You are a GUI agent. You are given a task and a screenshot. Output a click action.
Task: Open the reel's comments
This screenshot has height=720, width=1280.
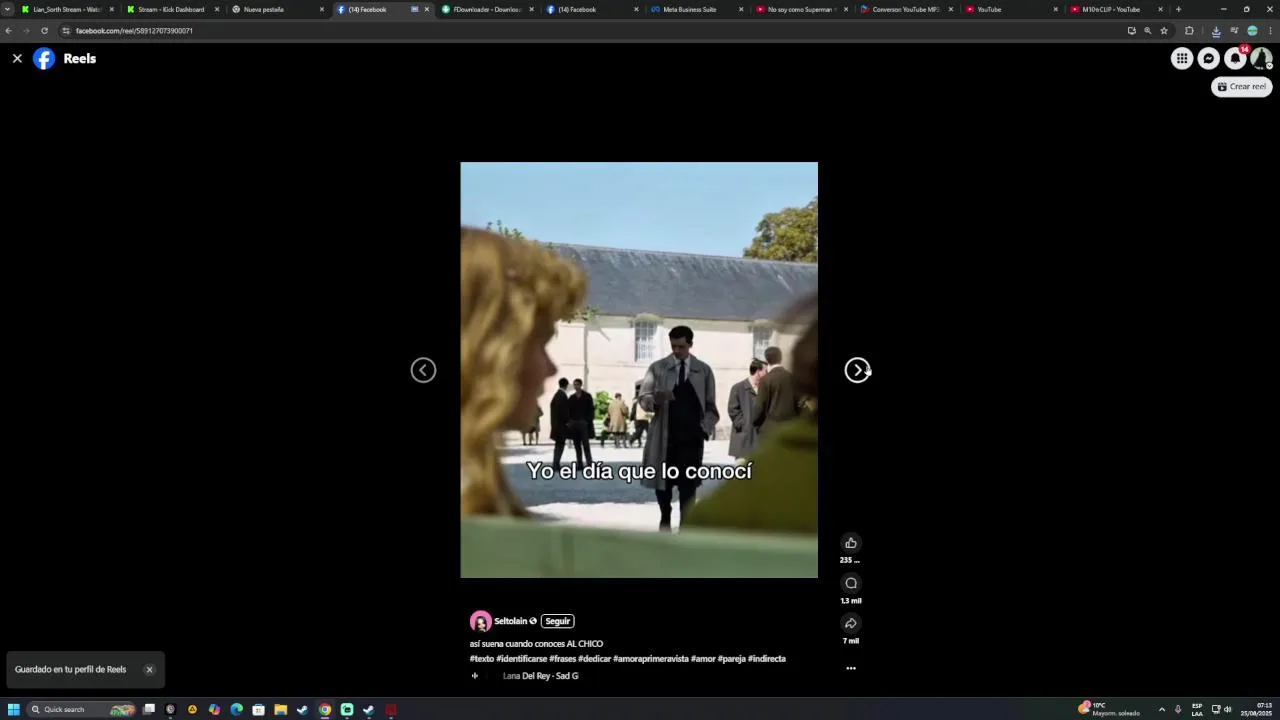(x=851, y=583)
